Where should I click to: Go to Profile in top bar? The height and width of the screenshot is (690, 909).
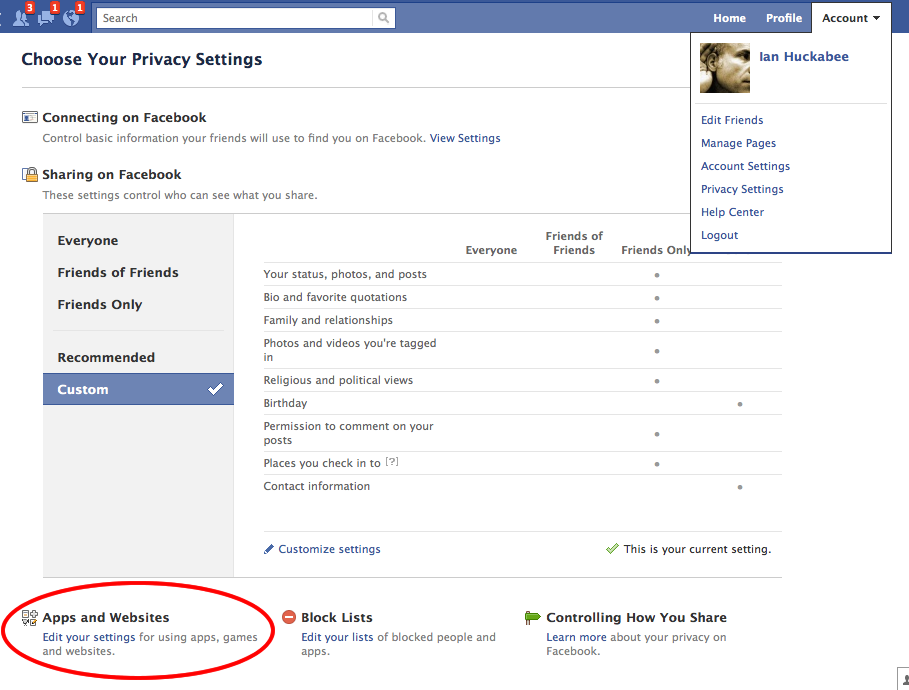click(x=784, y=18)
